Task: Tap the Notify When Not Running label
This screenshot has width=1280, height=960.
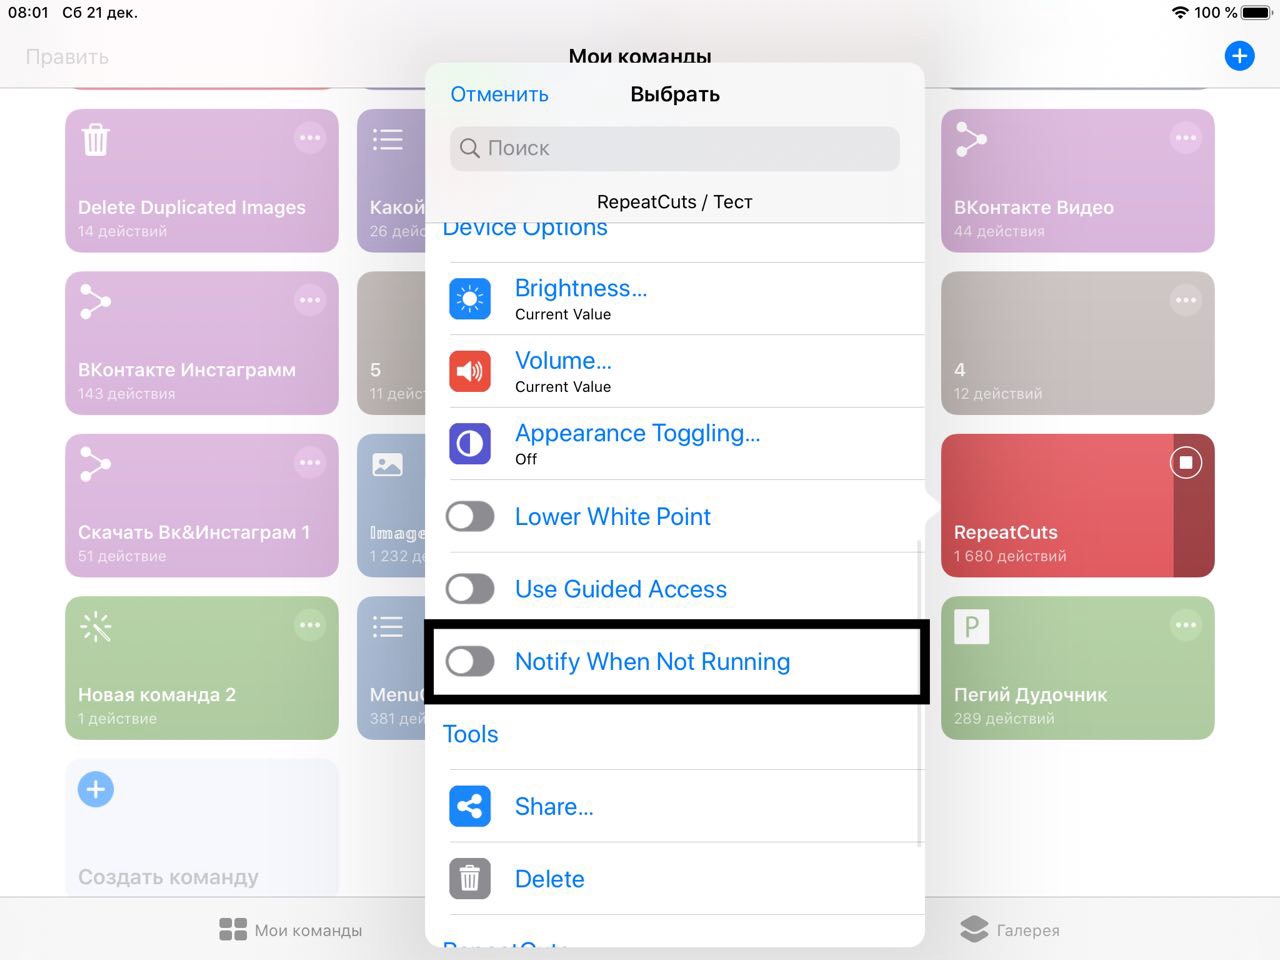Action: 652,661
